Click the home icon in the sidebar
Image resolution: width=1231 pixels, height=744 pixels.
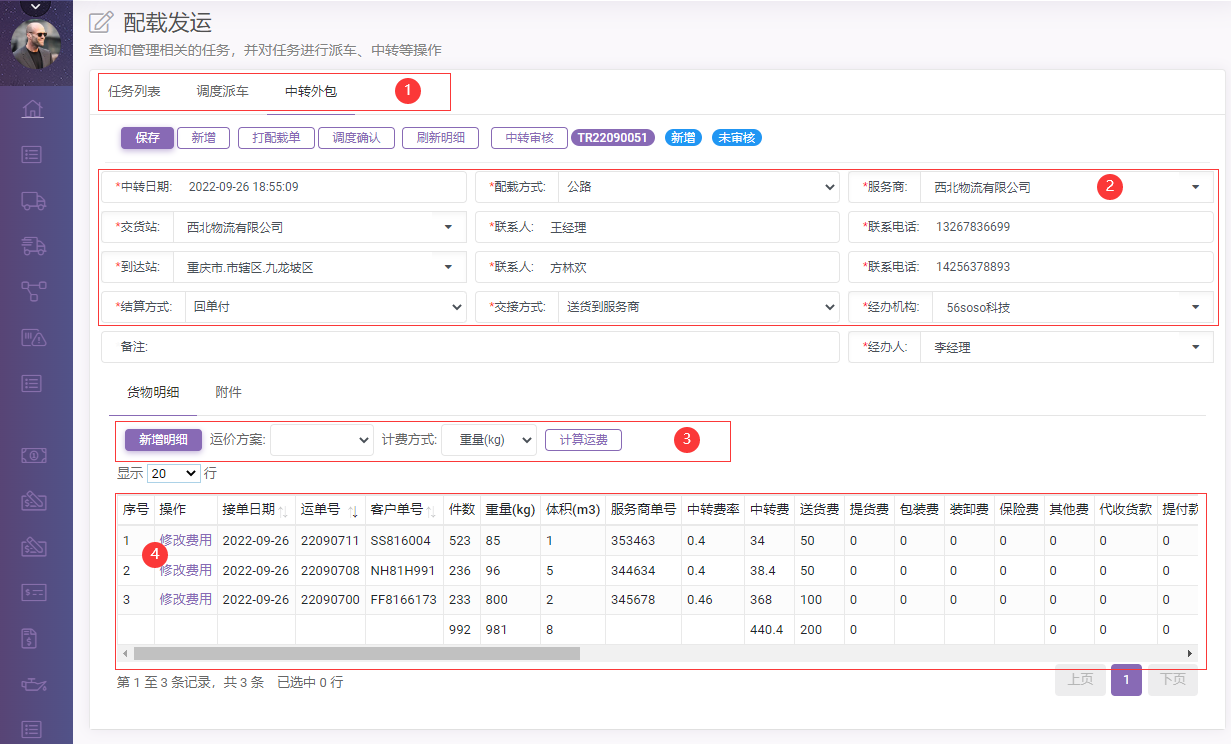coord(33,109)
